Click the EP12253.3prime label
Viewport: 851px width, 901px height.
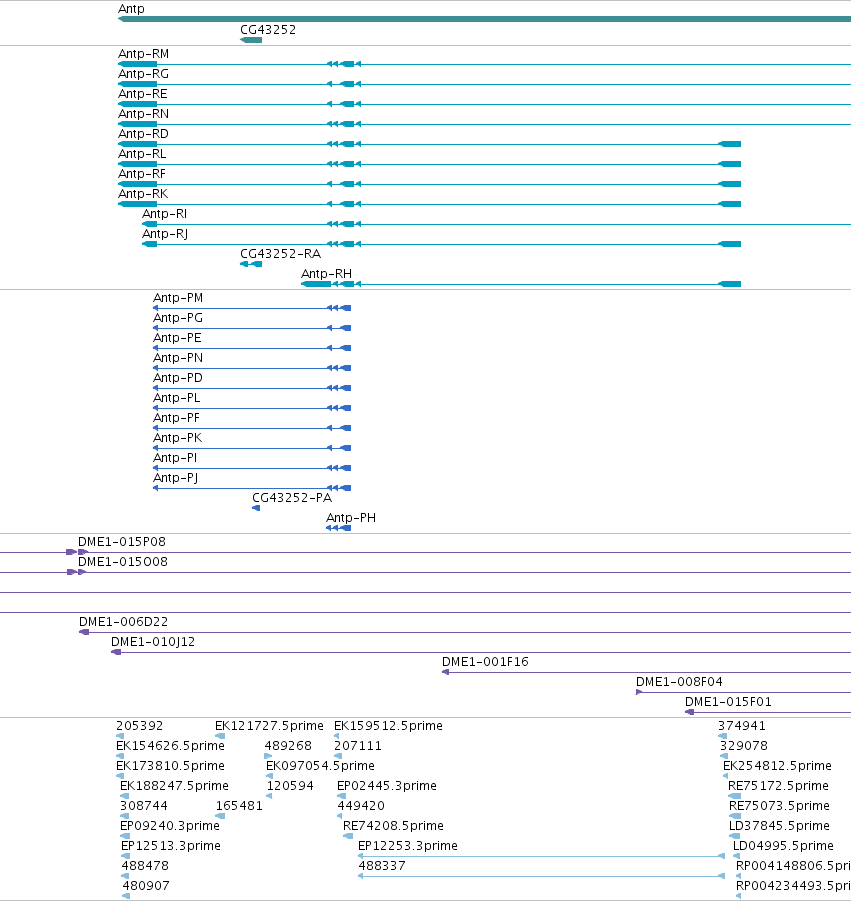[408, 846]
